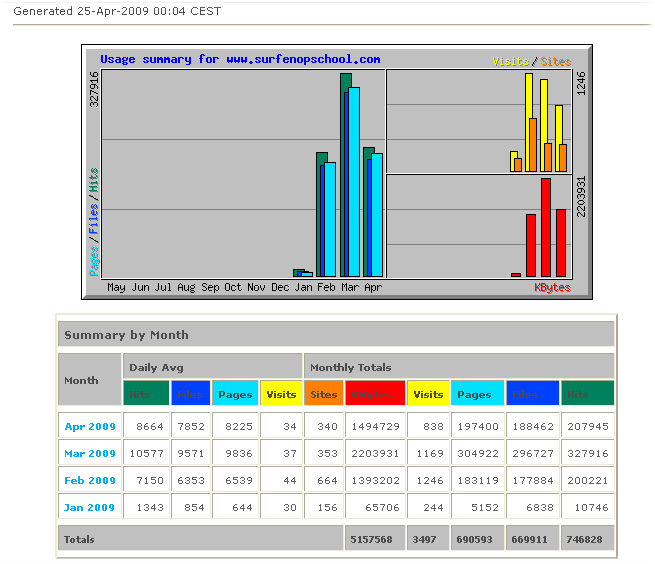Click the 'Visits' legend label on chart

511,61
